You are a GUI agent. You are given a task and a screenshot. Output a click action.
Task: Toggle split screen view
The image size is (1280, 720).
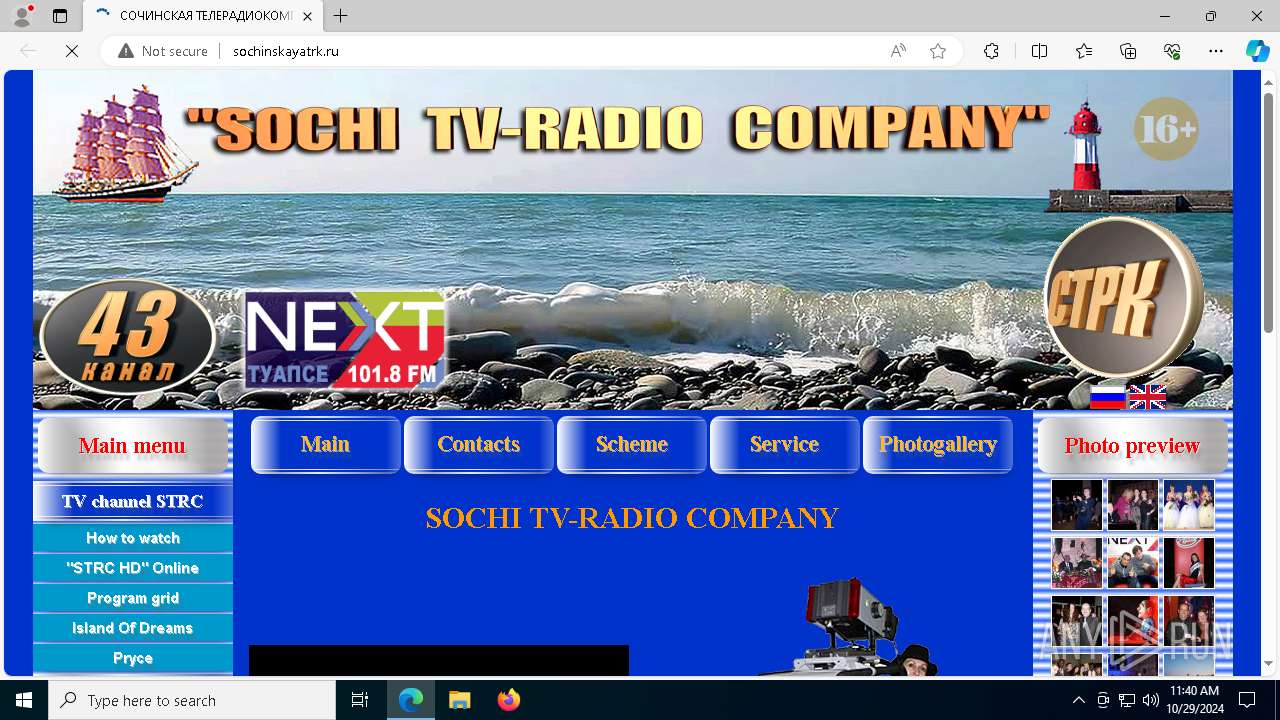coord(1039,51)
